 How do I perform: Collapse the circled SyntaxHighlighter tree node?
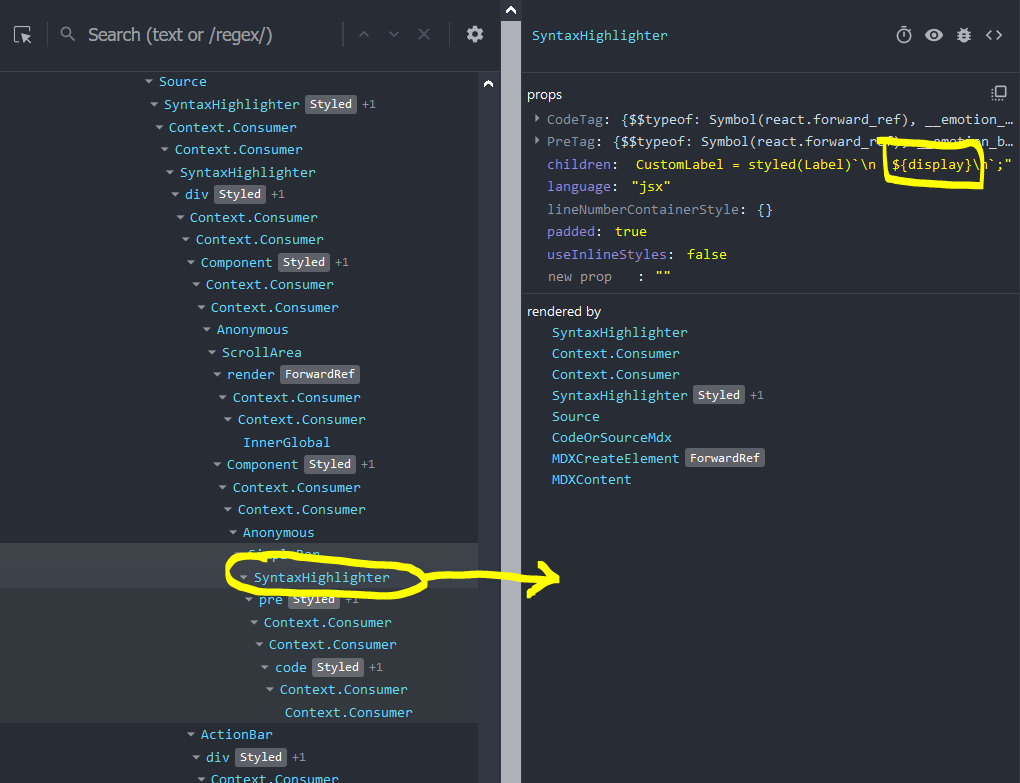tap(243, 577)
